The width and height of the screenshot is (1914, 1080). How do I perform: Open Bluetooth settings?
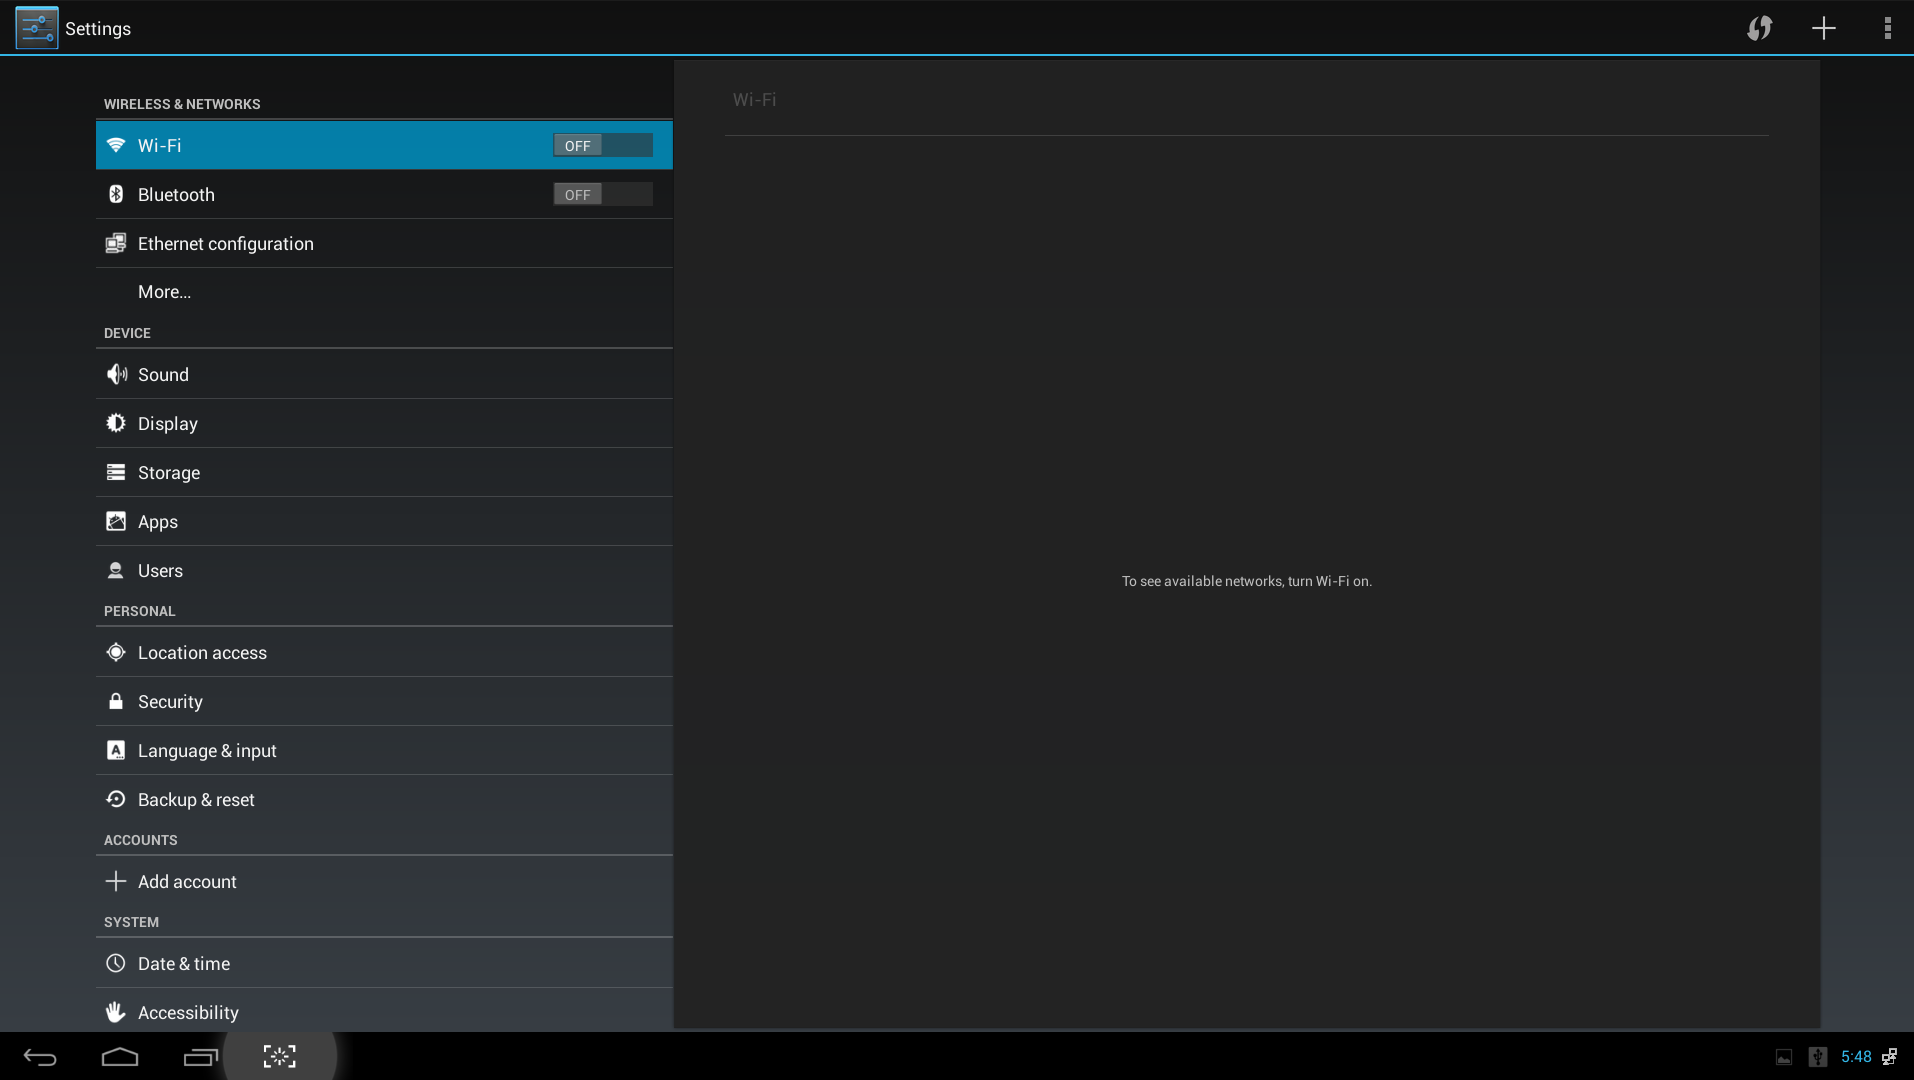384,194
